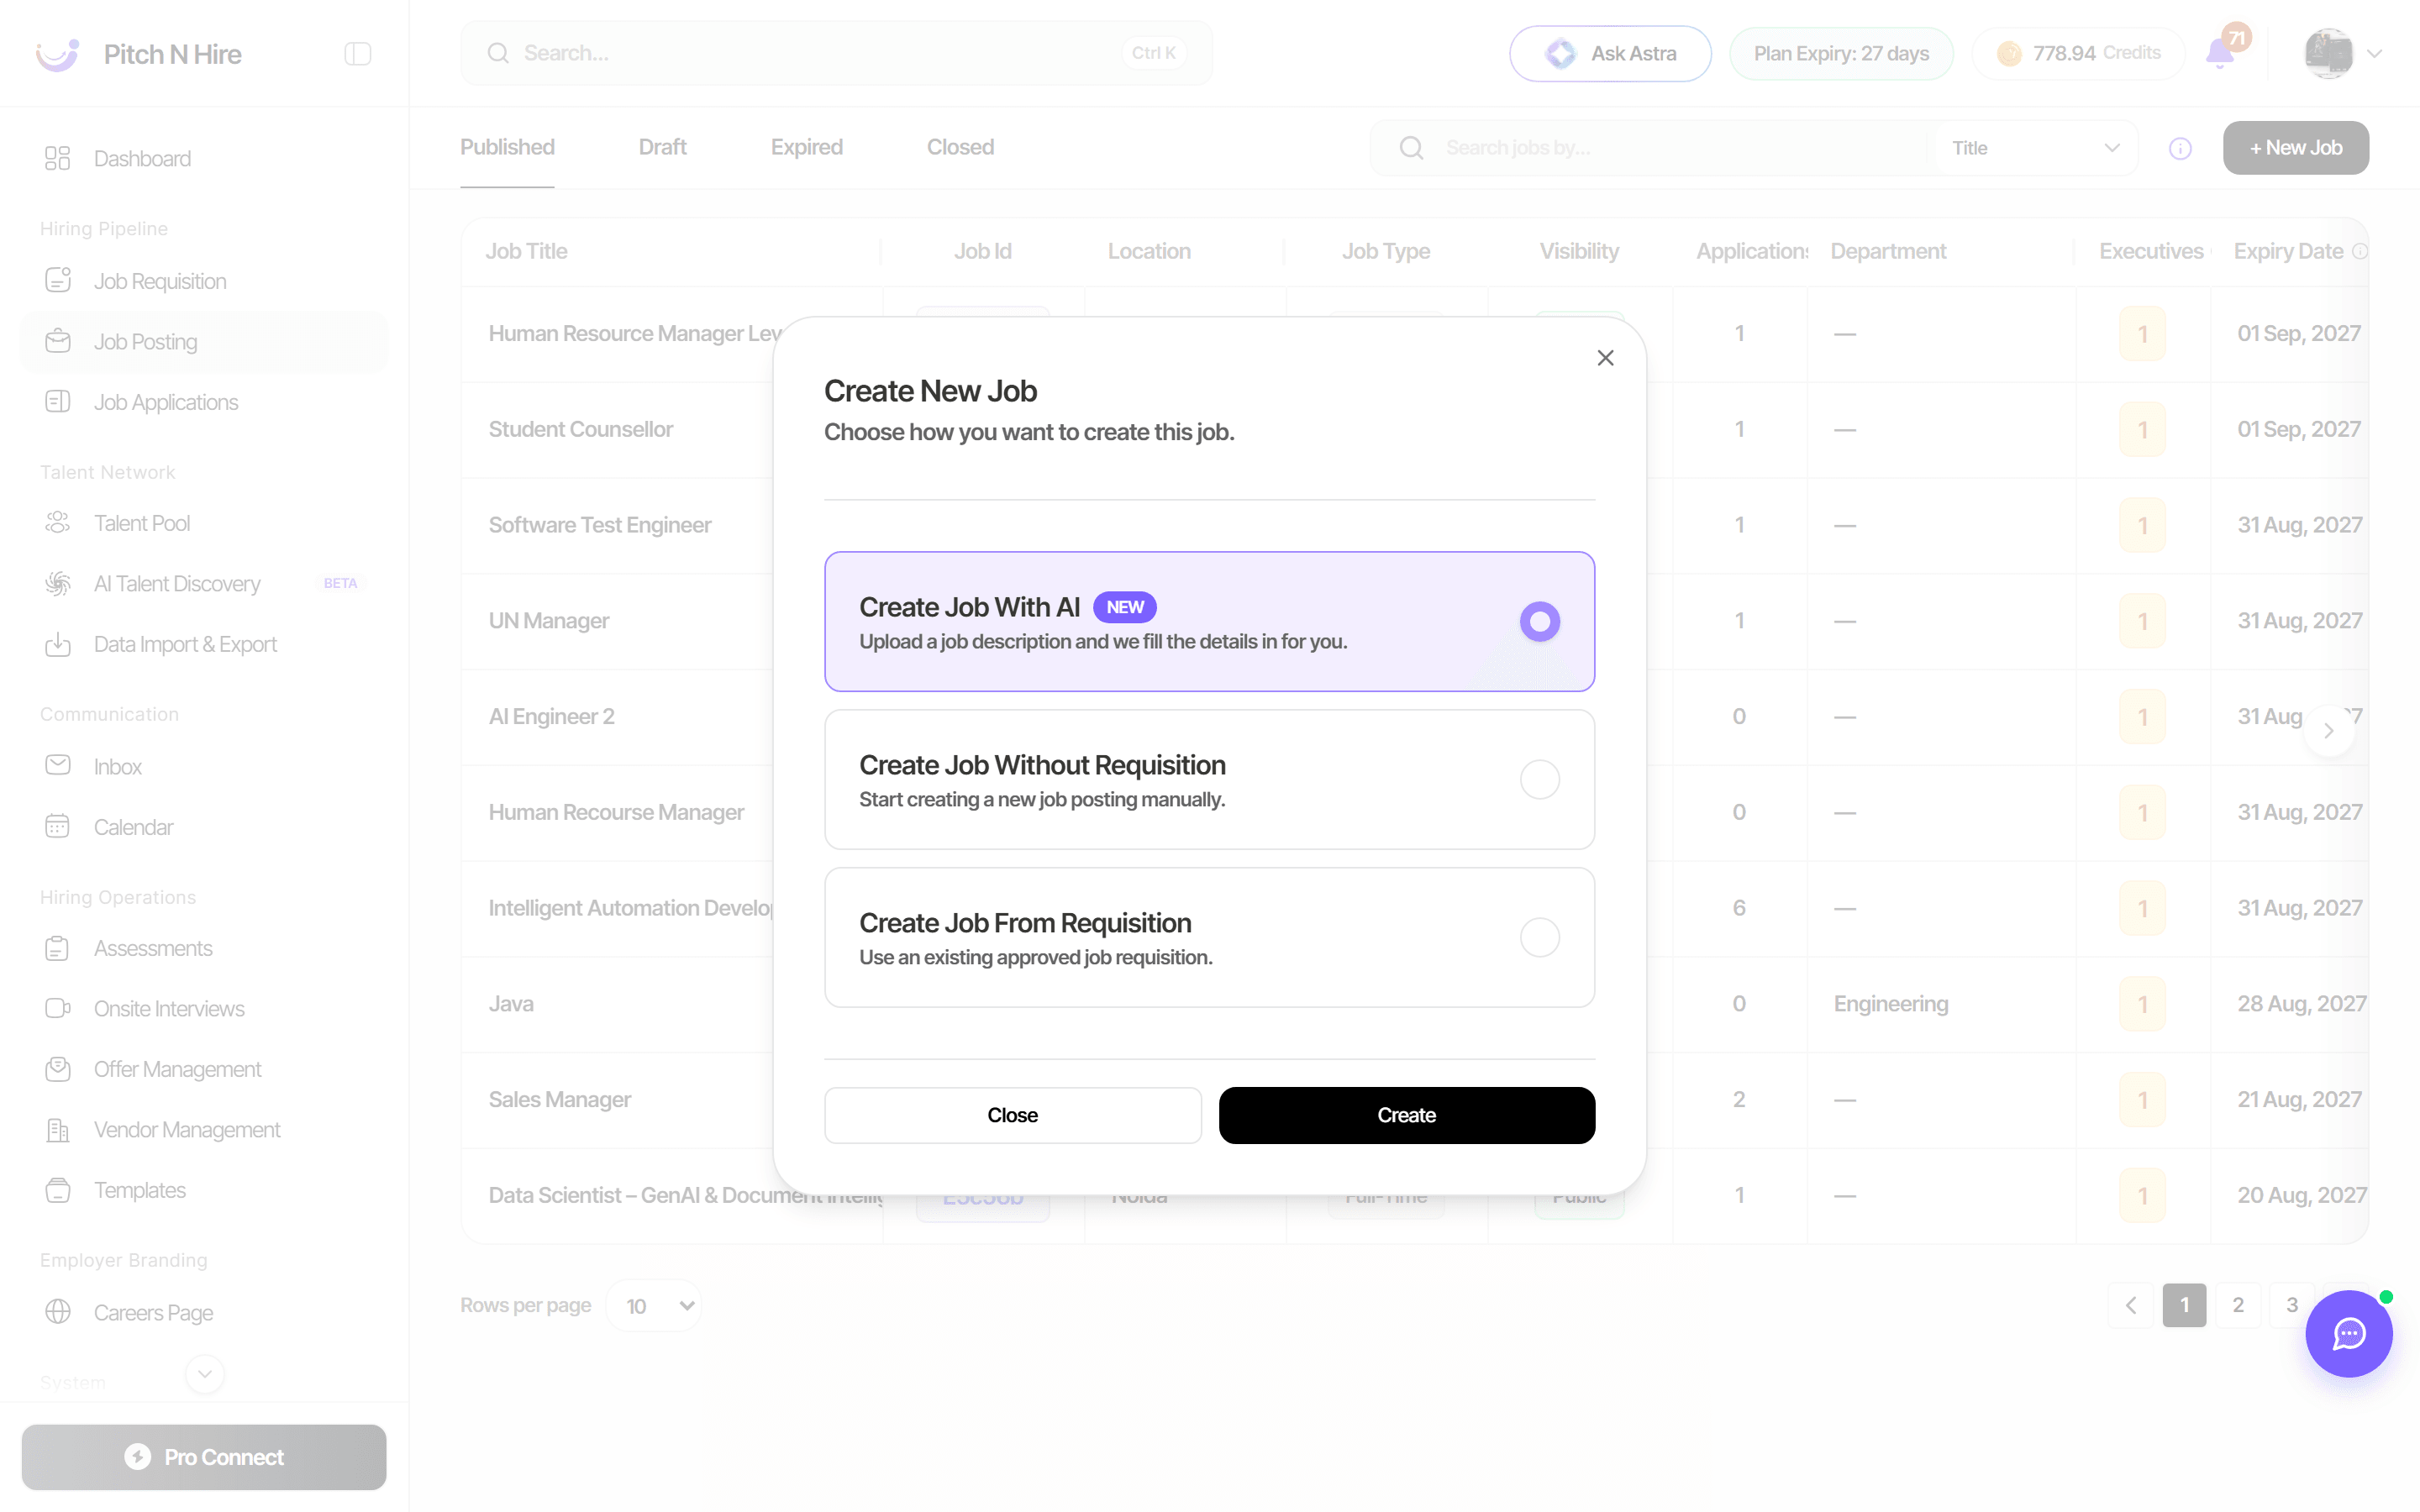Go to page 3 of jobs

[x=2291, y=1305]
